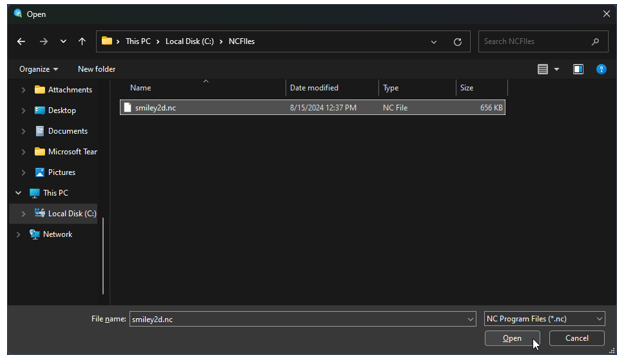Select Attachments in the navigation pane

(70, 90)
